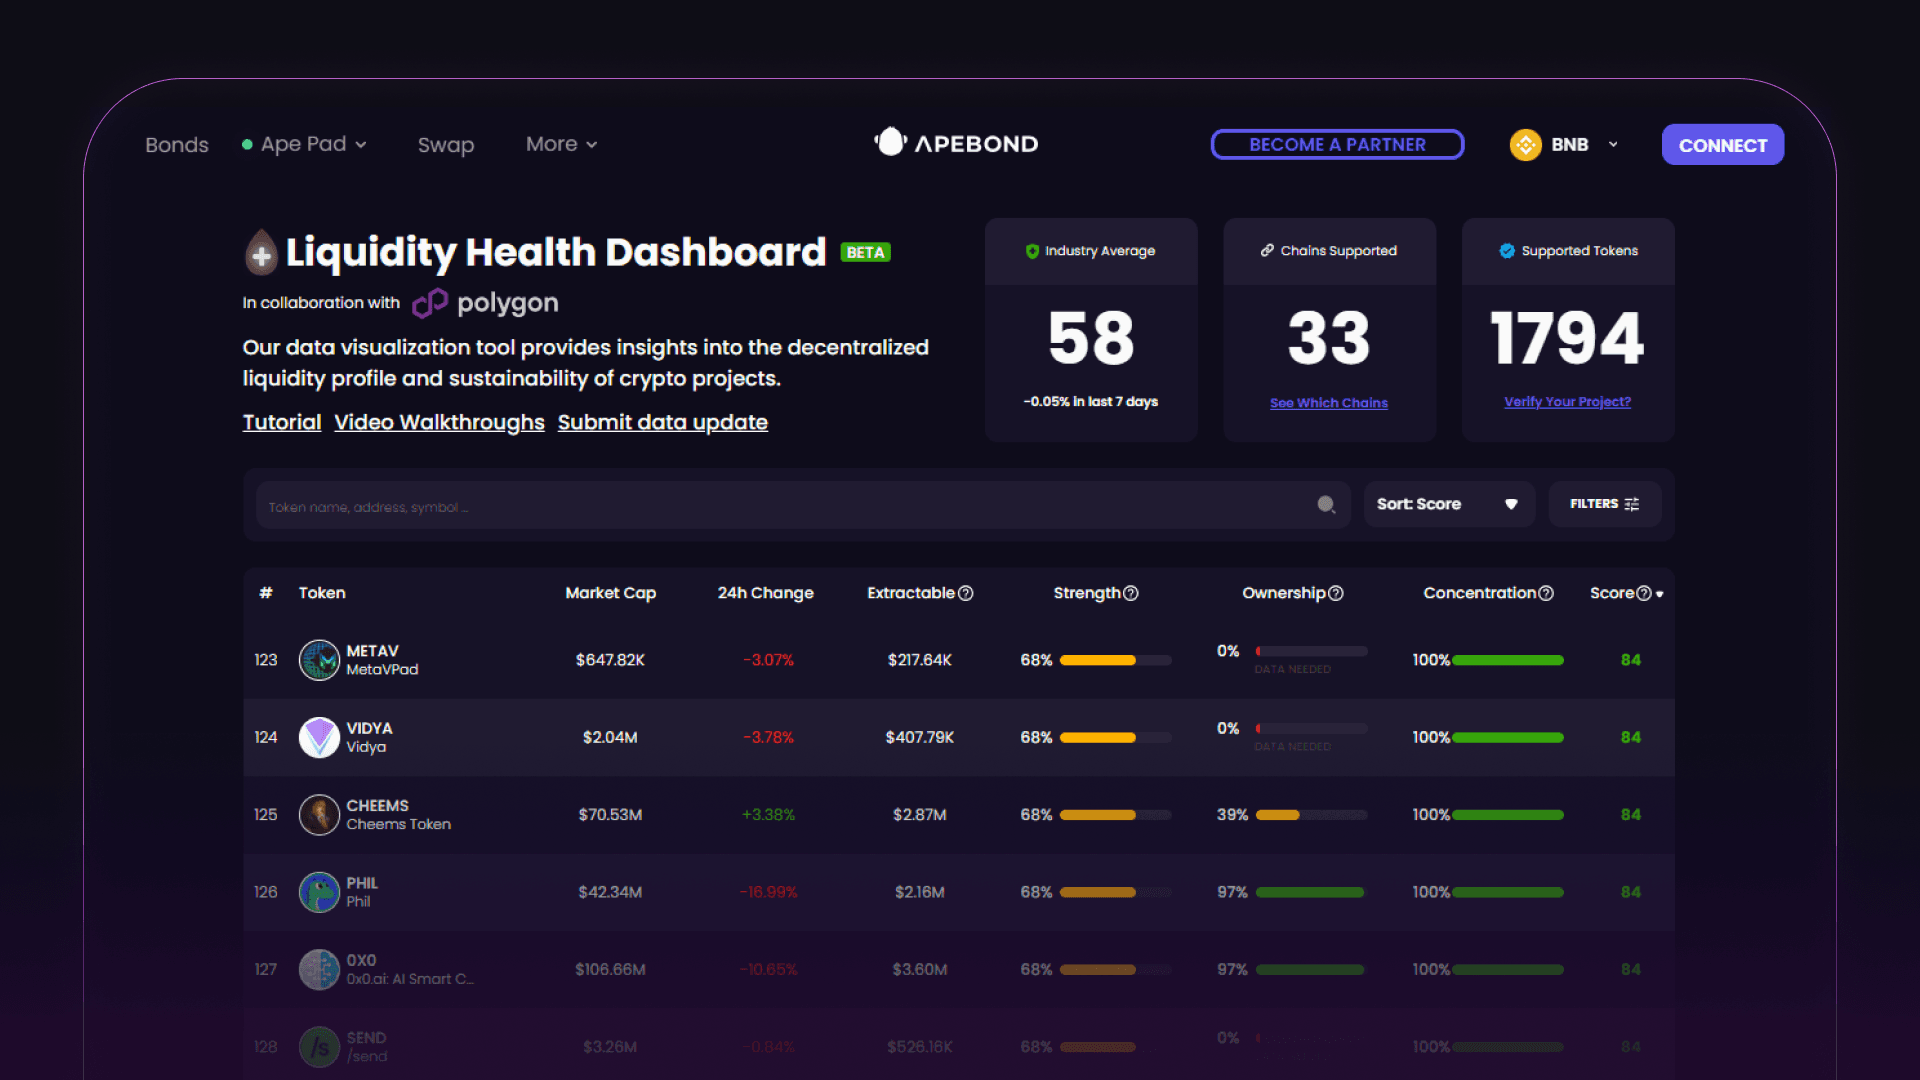
Task: Click the 0X0 market cap $106.66M
Action: pyautogui.click(x=610, y=969)
